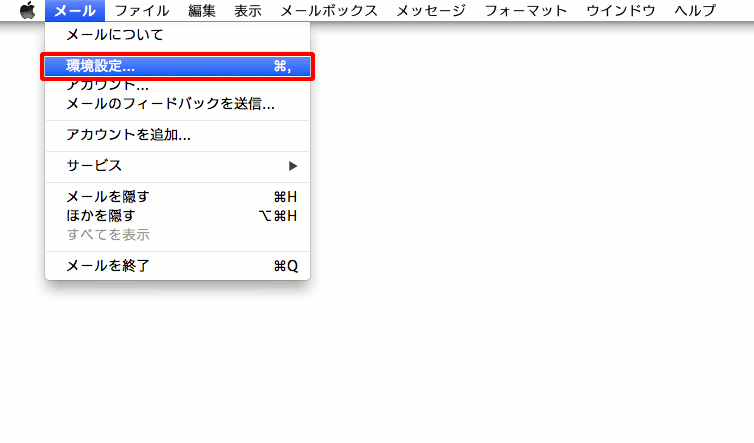Open the メールボックス menu
Screen dimensions: 754x443
328,11
